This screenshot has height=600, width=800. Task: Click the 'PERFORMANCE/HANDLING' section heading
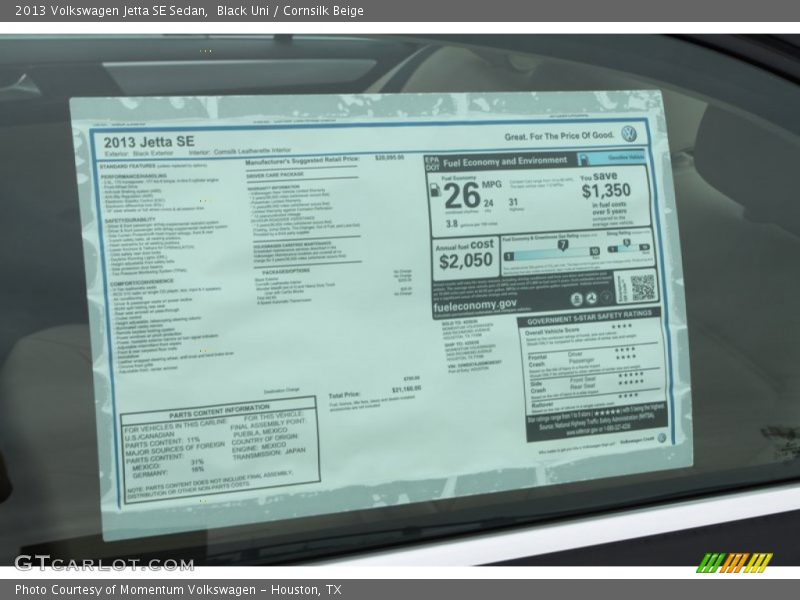click(x=134, y=176)
